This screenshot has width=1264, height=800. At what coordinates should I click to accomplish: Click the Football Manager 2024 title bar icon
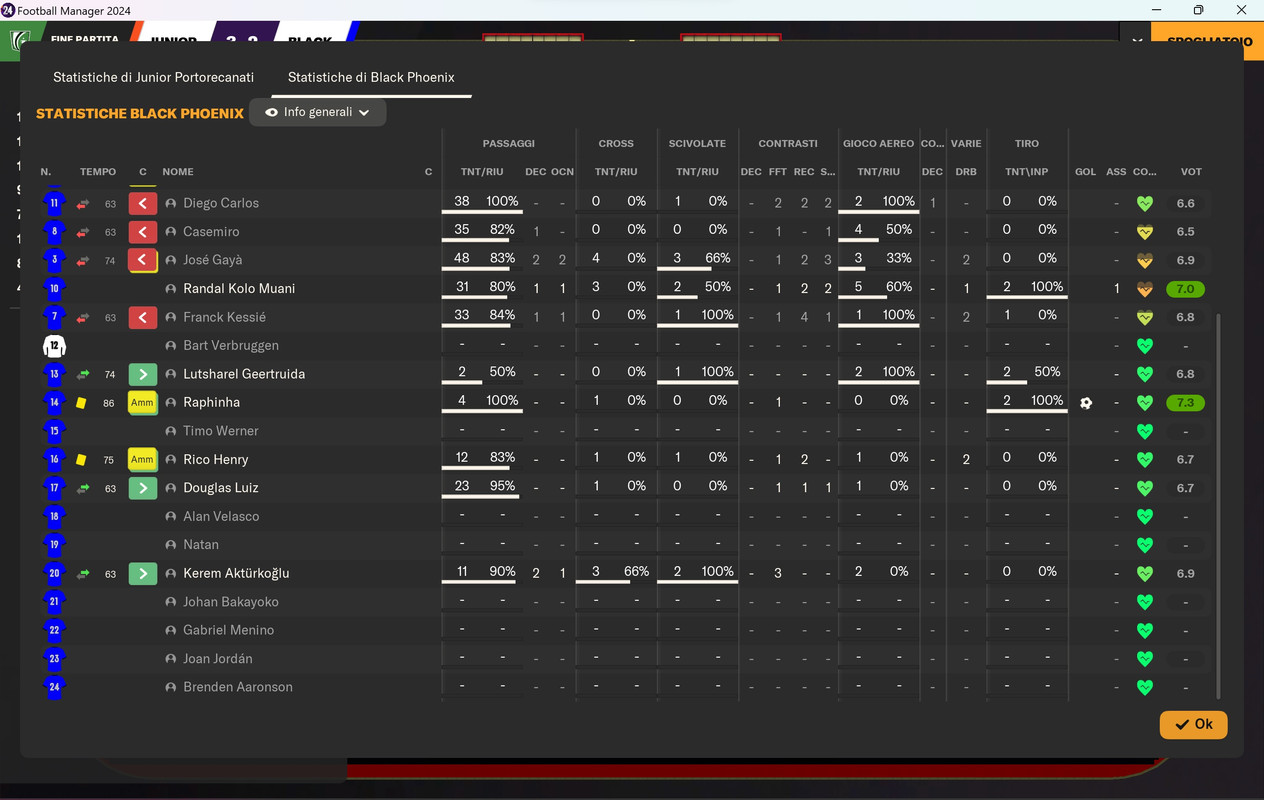(x=8, y=10)
